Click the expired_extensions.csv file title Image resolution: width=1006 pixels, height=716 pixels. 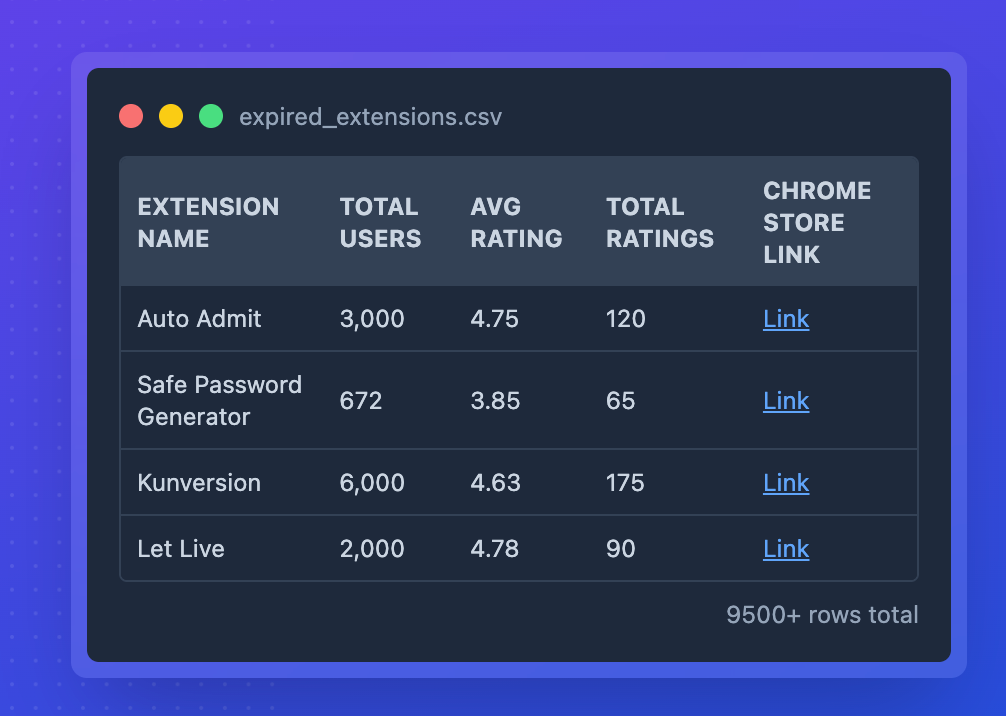[370, 117]
